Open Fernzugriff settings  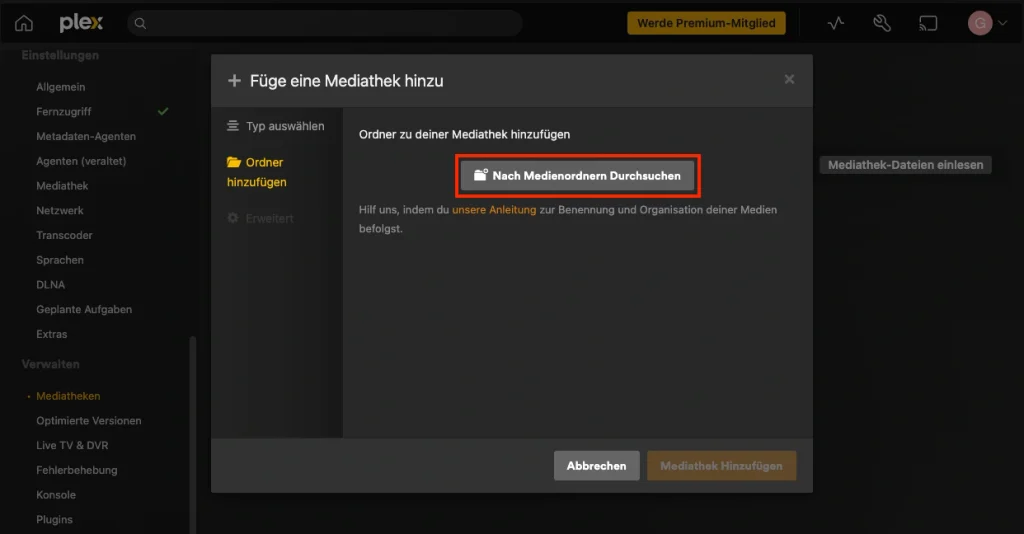point(63,112)
